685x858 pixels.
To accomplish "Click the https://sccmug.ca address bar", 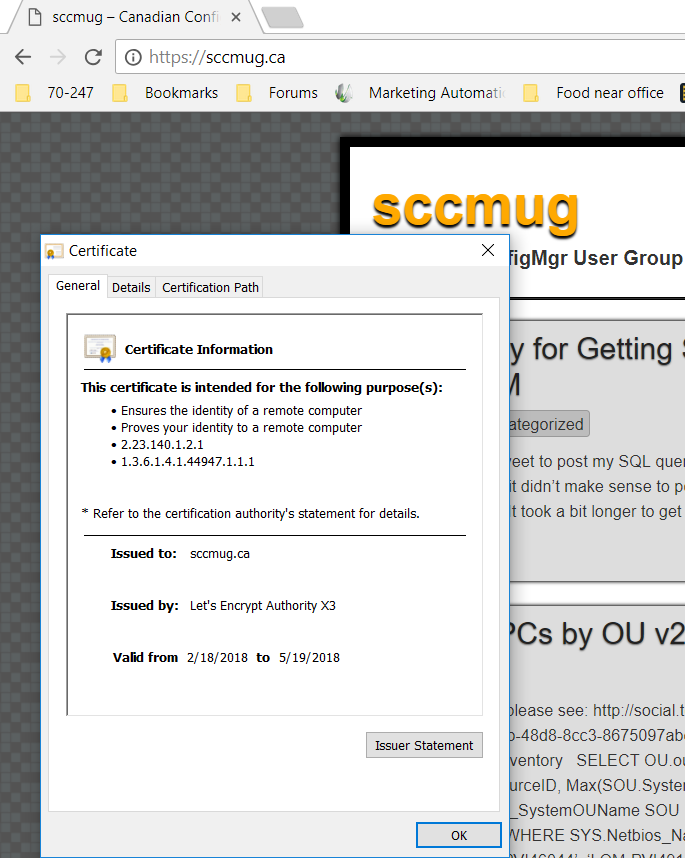I will click(x=399, y=57).
